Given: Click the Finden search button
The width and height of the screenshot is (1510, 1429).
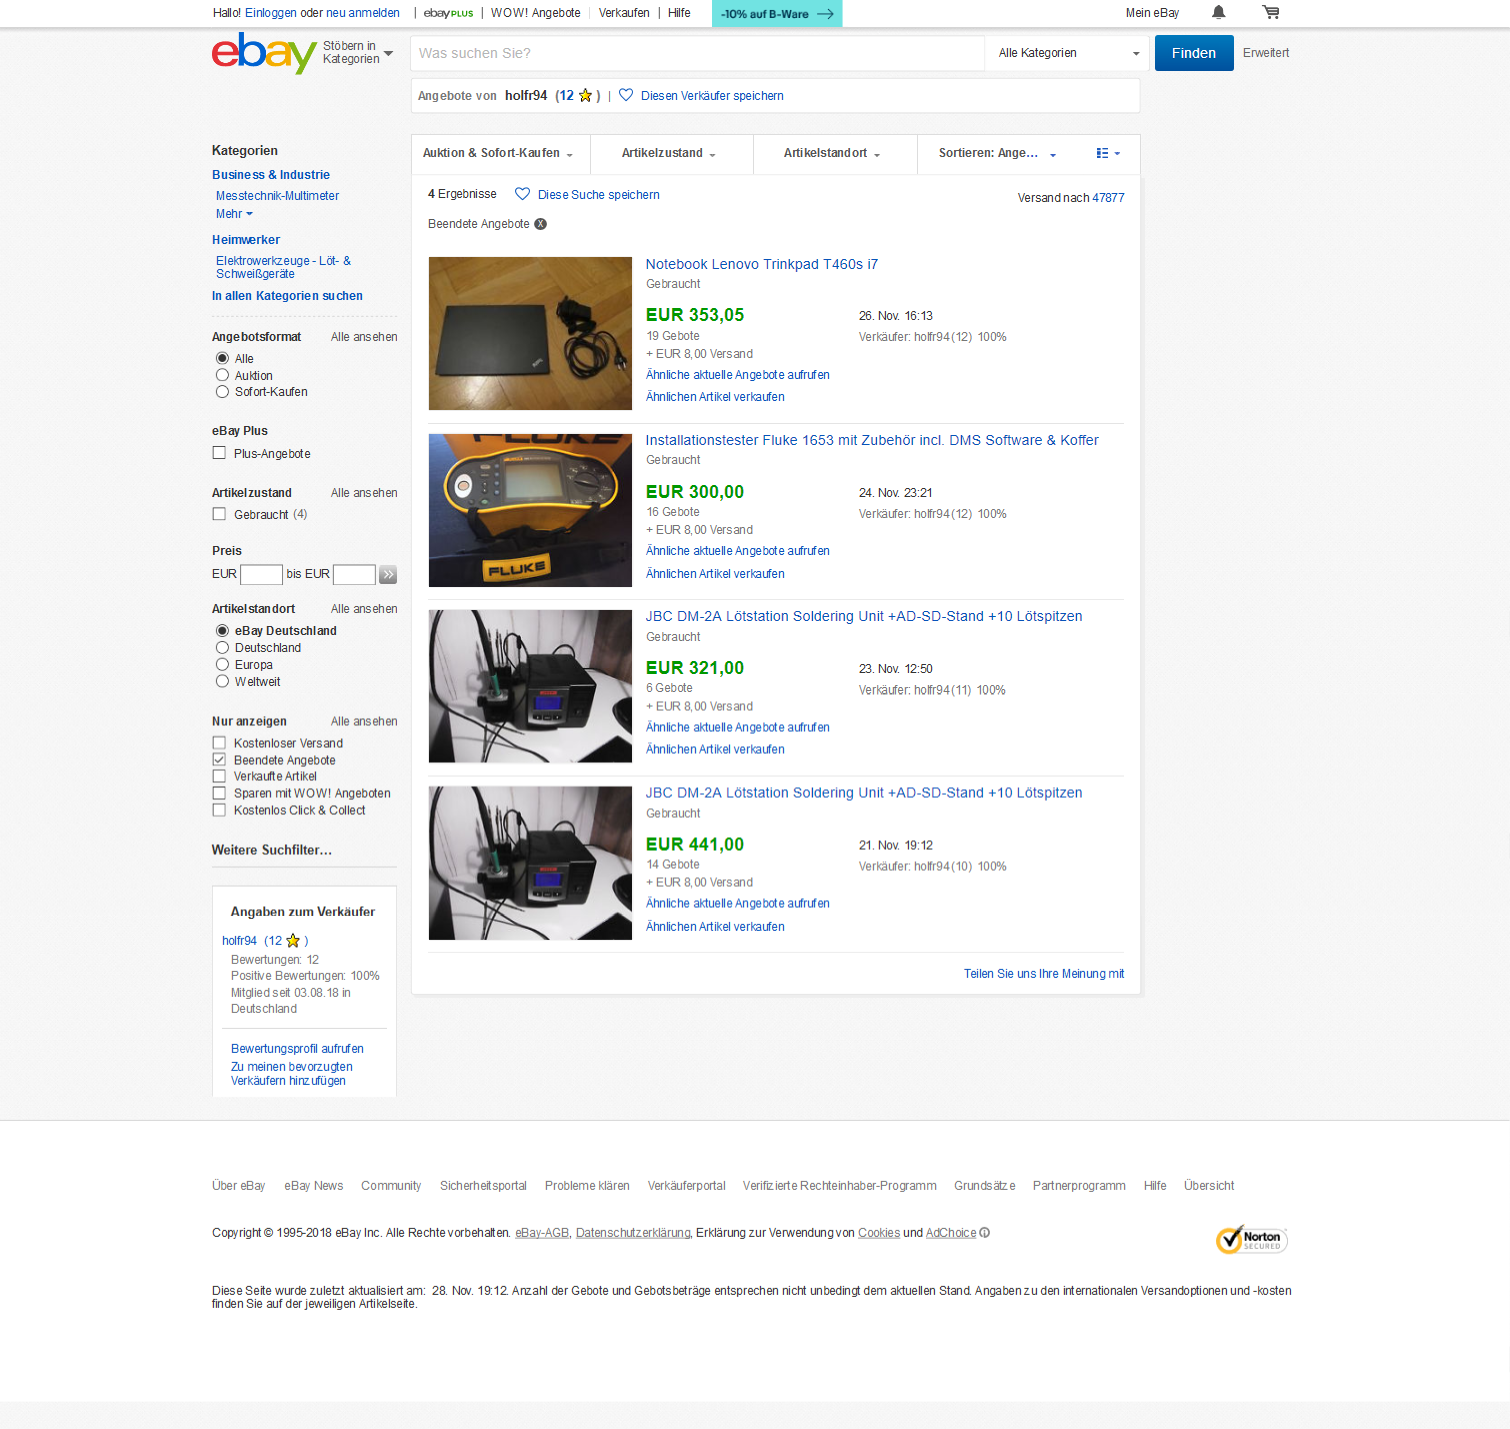Looking at the screenshot, I should point(1194,53).
